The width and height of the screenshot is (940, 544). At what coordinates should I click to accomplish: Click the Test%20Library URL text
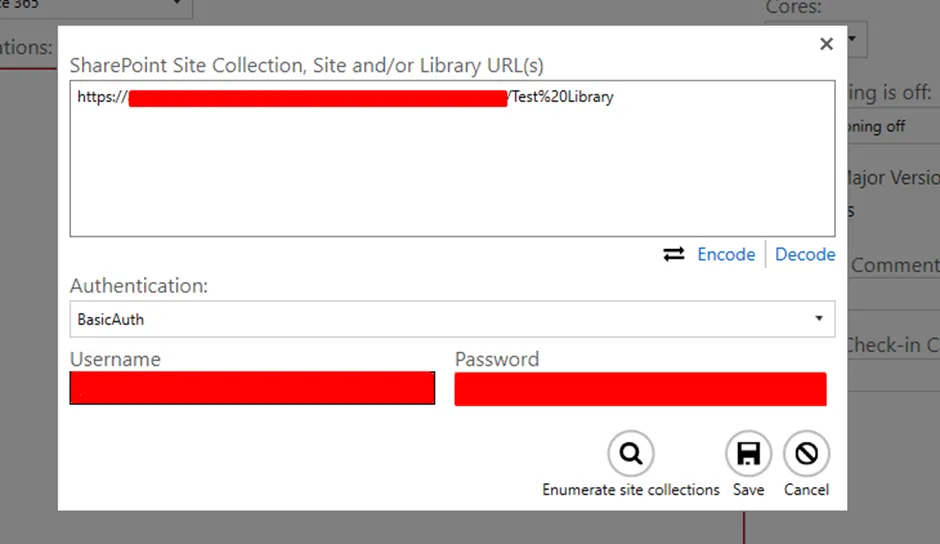562,98
